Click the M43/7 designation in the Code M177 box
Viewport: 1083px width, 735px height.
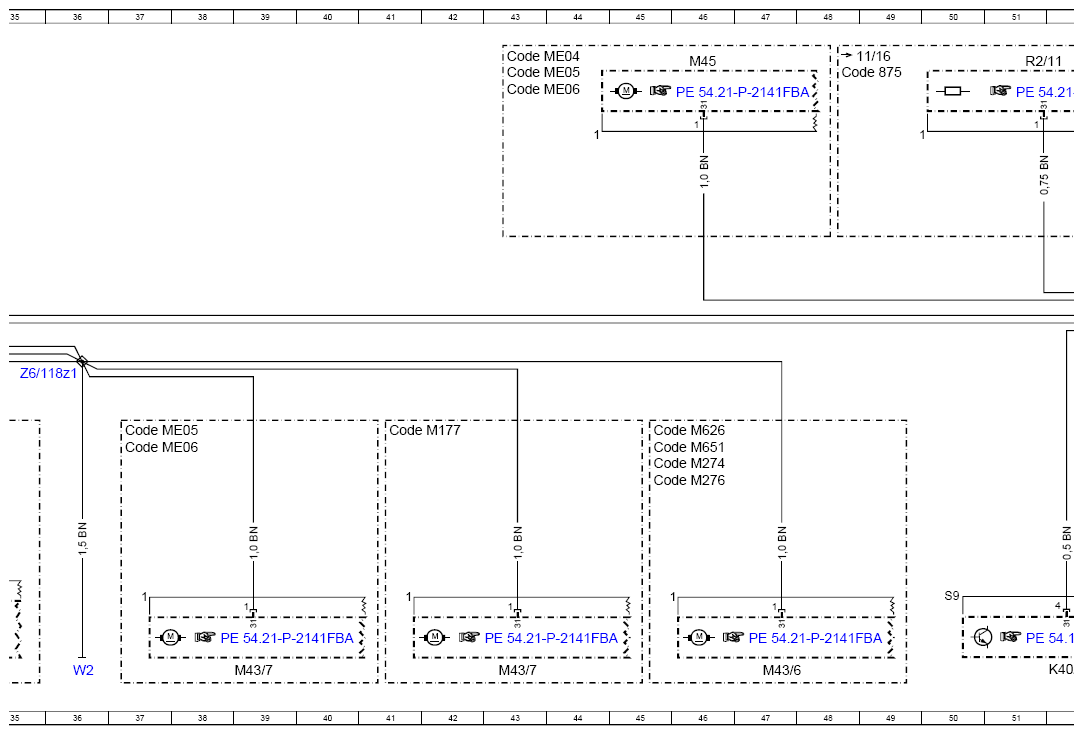(x=517, y=670)
